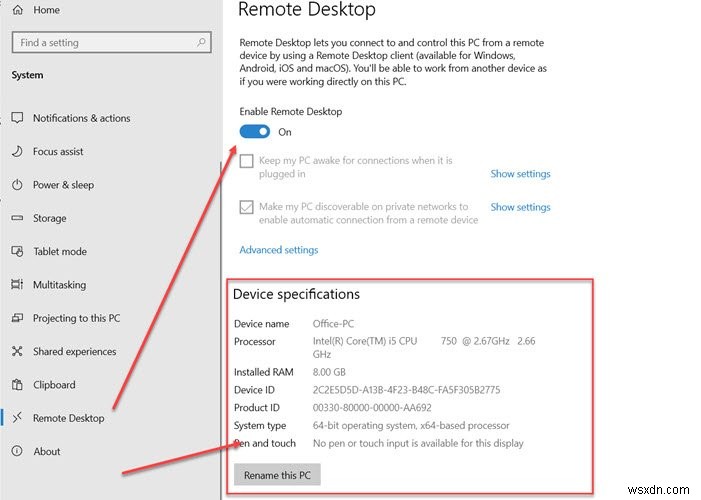
Task: Select Power & sleep in sidebar
Action: click(63, 185)
